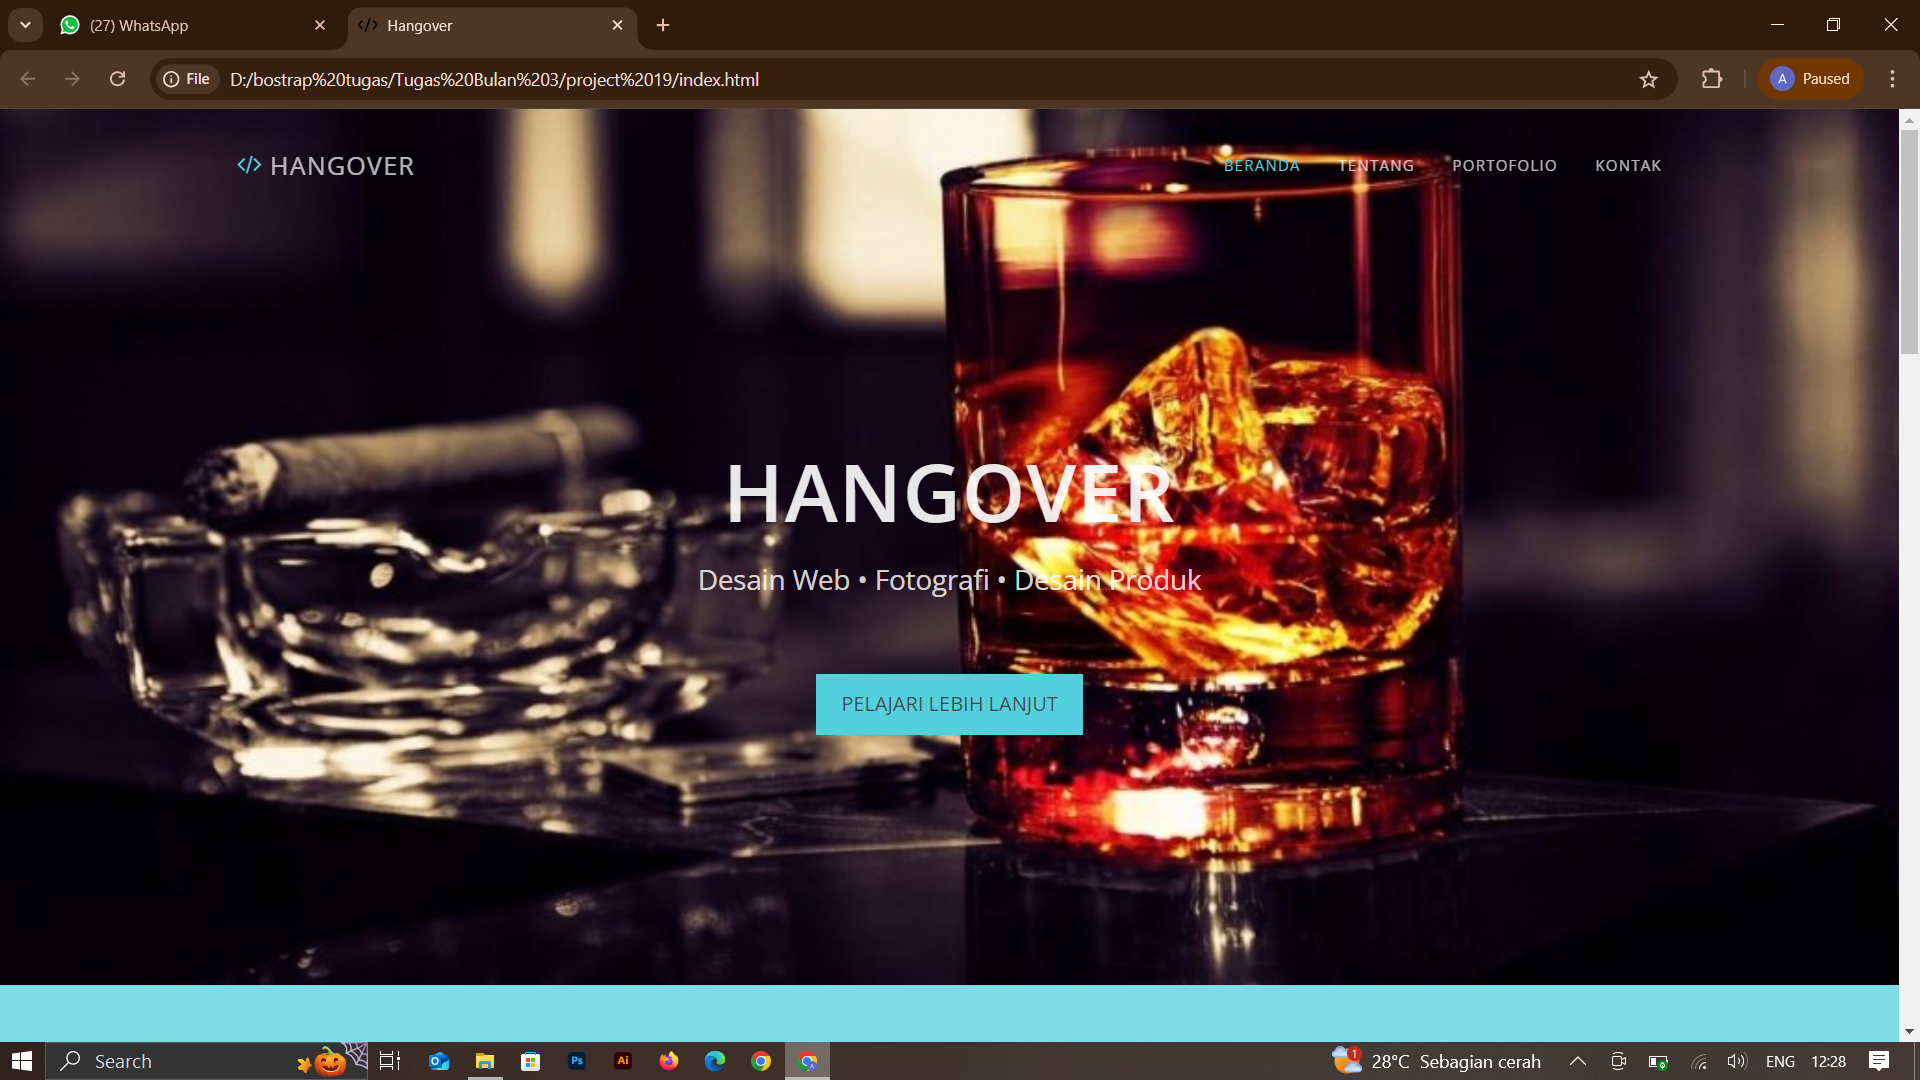Click the KONTAK navigation link
This screenshot has height=1080, width=1920.
pyautogui.click(x=1627, y=166)
